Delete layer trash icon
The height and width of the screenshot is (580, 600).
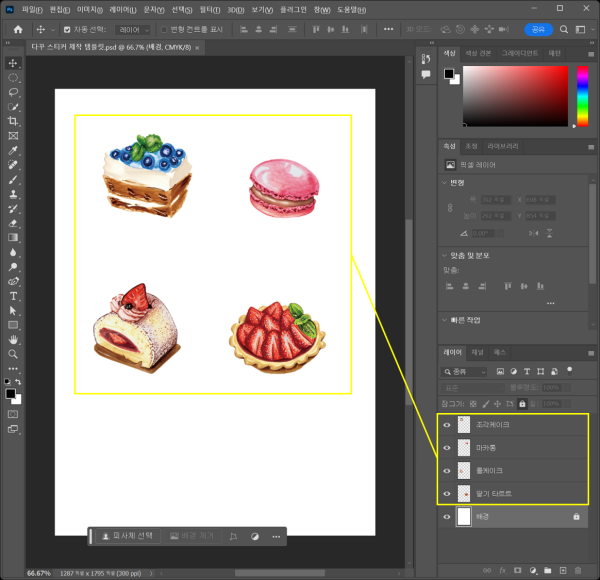578,570
